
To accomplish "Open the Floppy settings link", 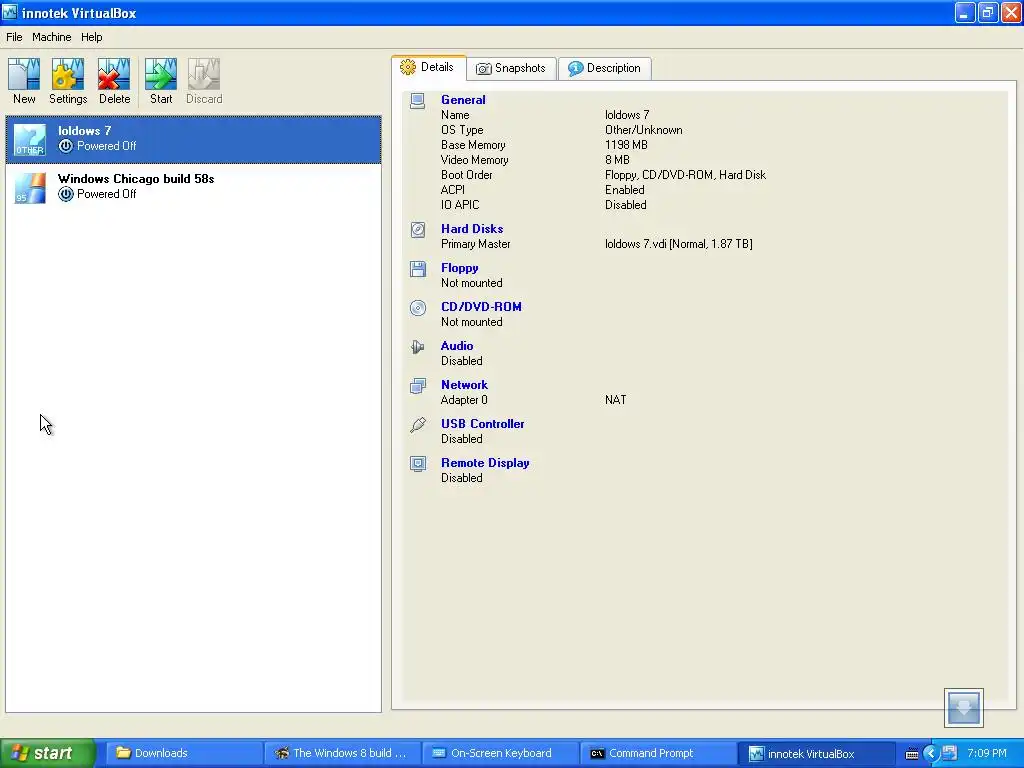I will tap(459, 268).
